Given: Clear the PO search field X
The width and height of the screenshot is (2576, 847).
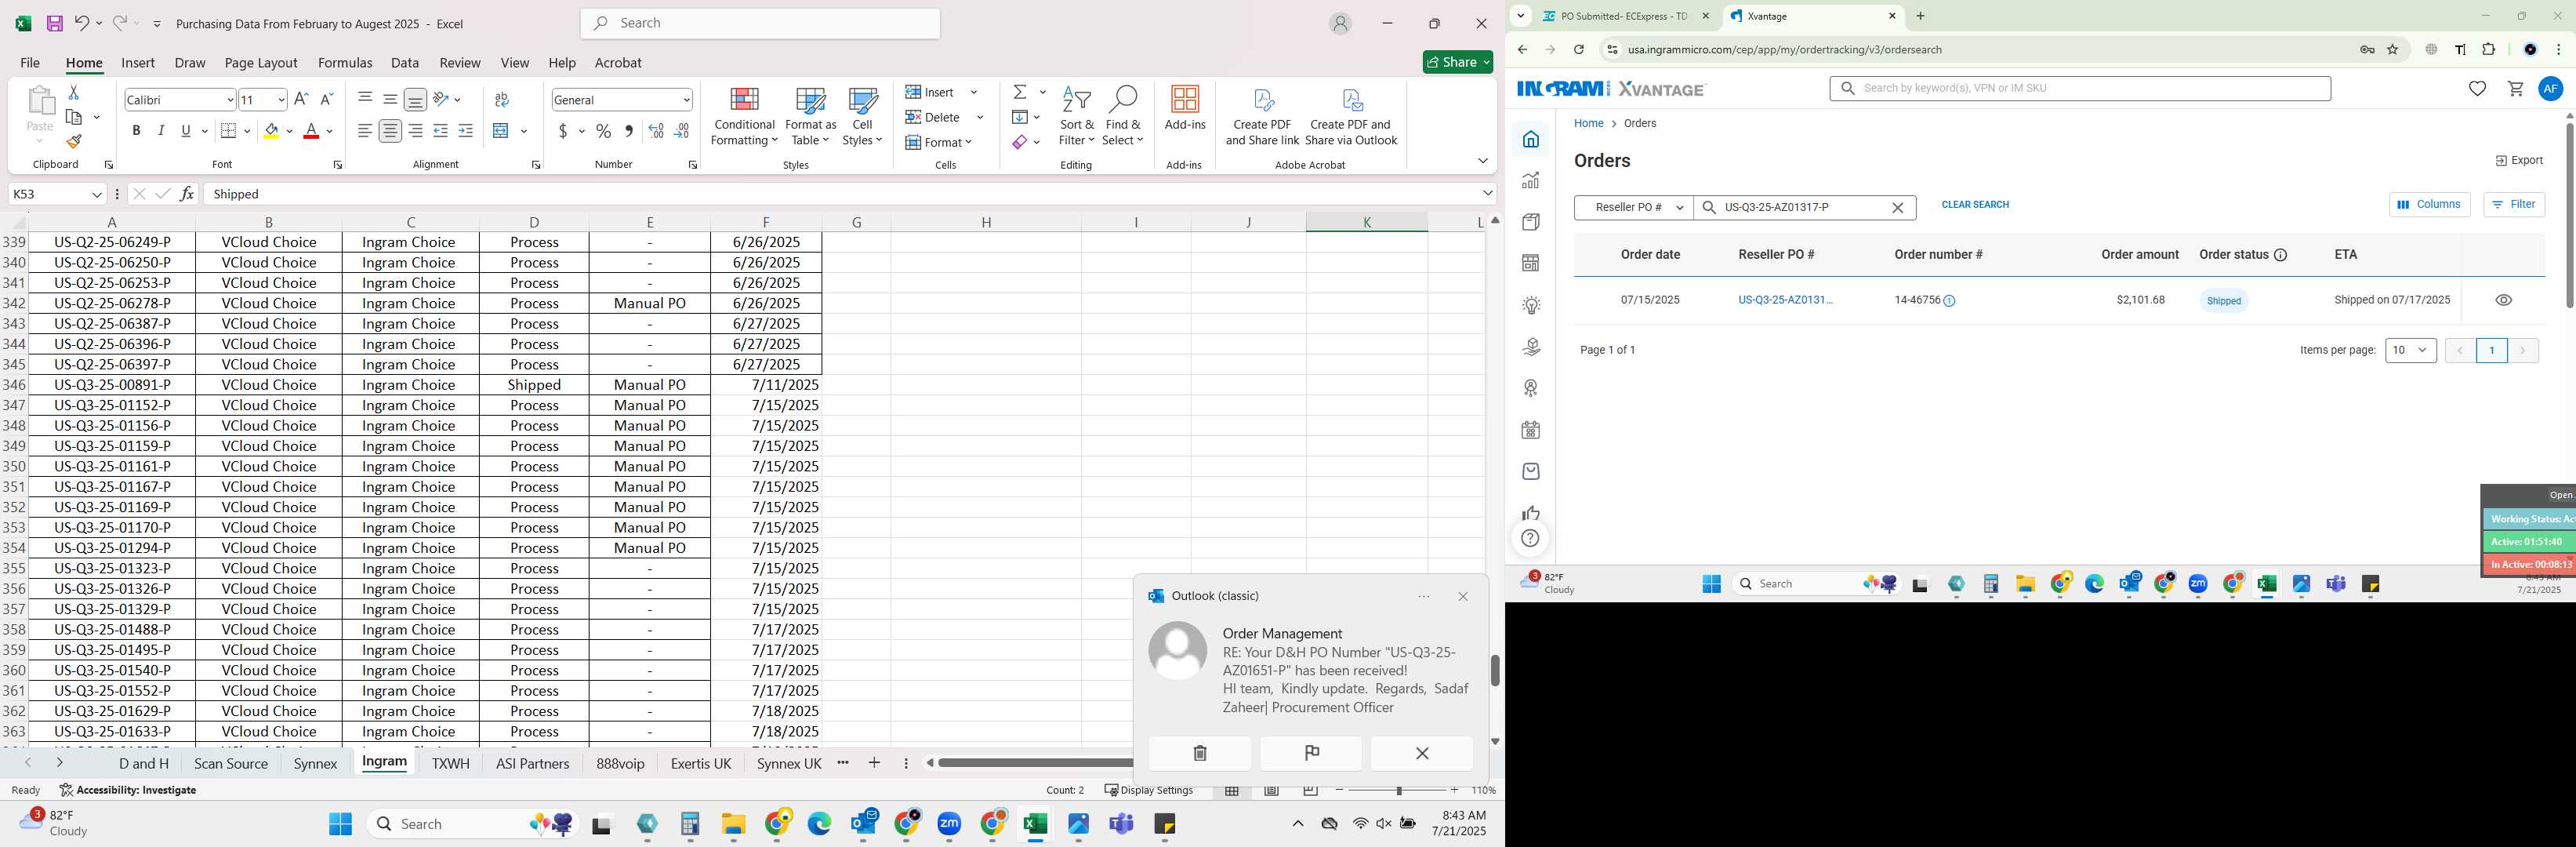Looking at the screenshot, I should [1897, 207].
